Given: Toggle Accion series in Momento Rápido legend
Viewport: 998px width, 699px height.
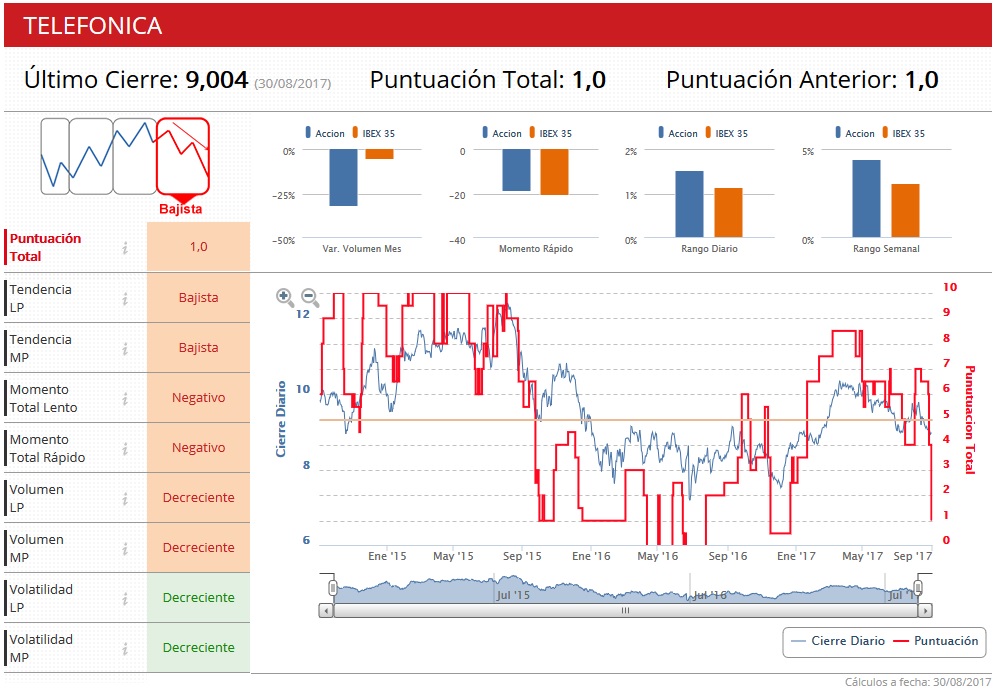Looking at the screenshot, I should [502, 133].
